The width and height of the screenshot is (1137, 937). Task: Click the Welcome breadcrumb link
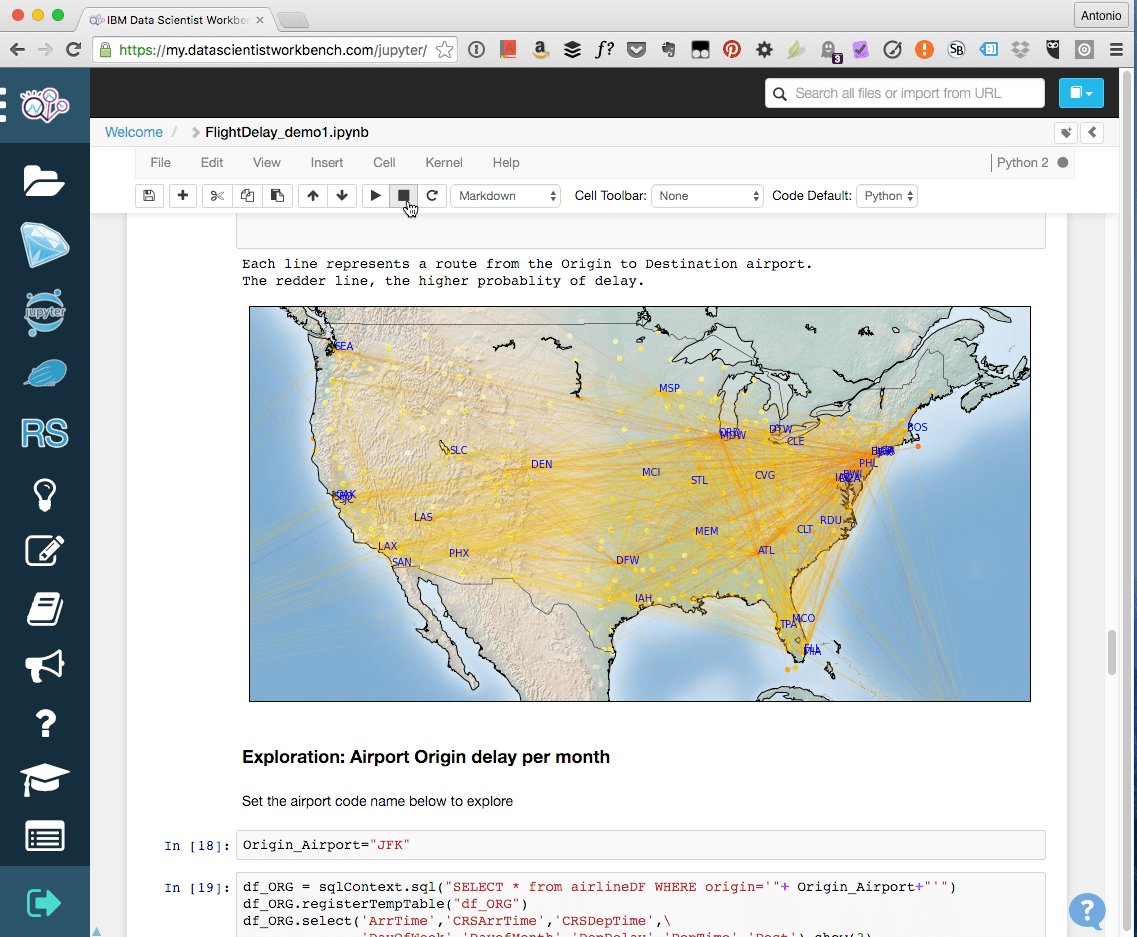[133, 132]
